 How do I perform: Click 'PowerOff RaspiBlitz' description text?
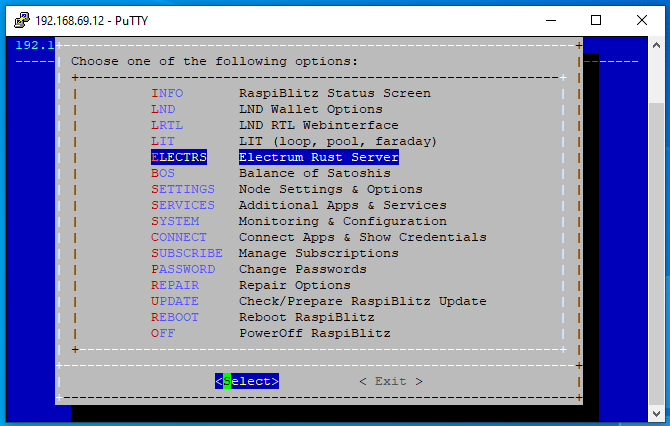pyautogui.click(x=314, y=334)
